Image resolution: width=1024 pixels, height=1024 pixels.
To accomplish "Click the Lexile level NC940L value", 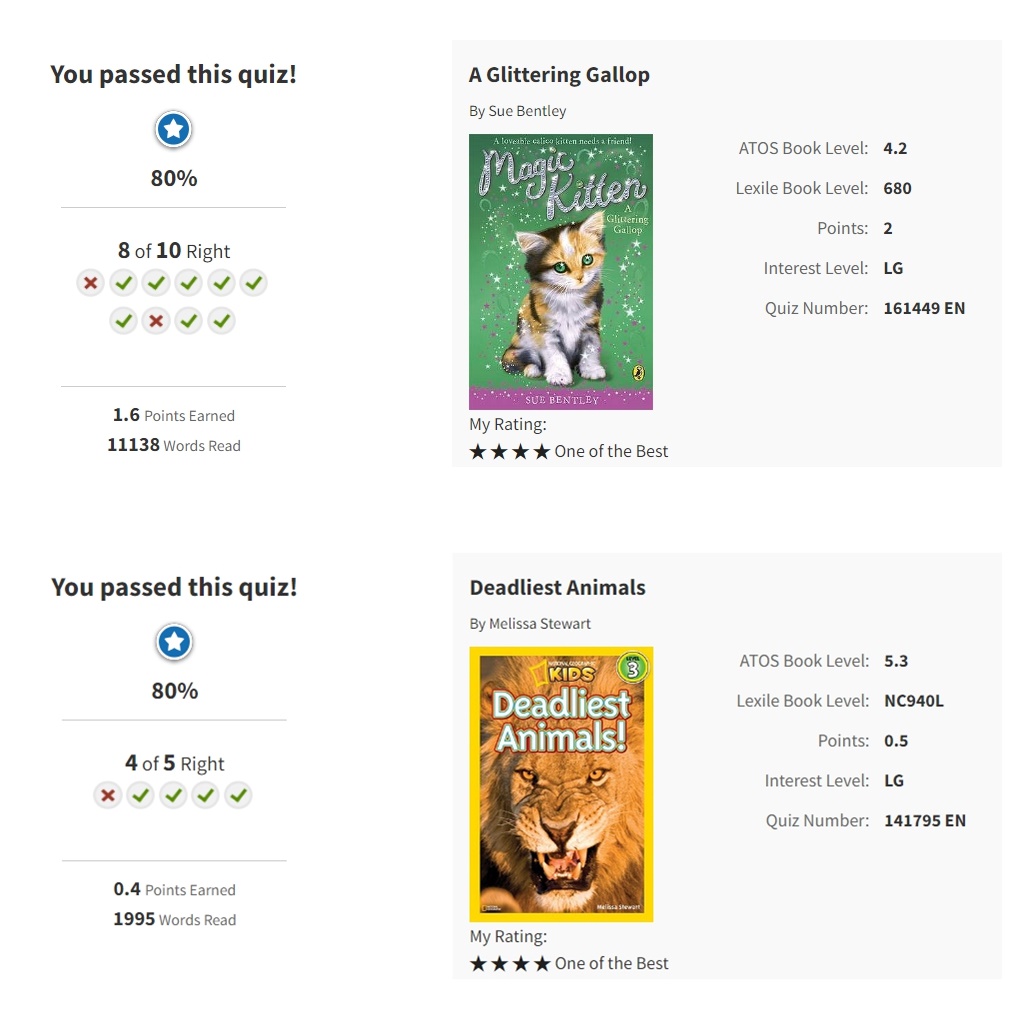I will point(914,701).
